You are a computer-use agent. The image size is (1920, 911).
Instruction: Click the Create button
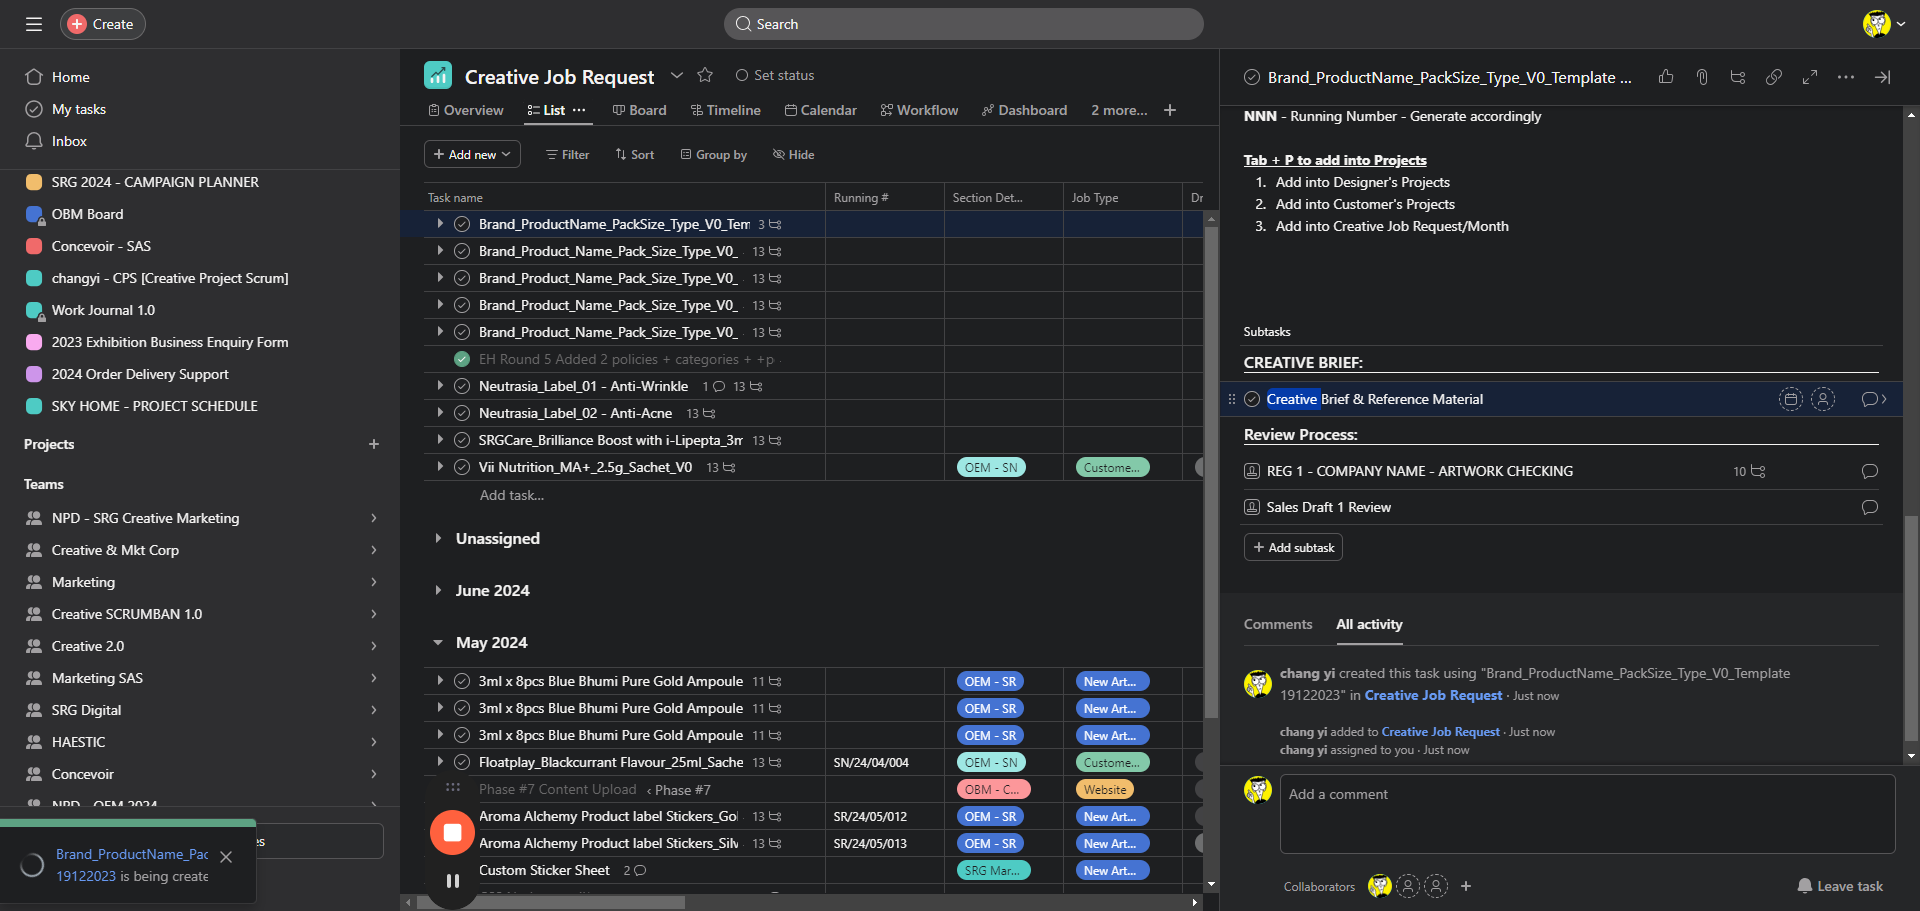click(x=103, y=24)
